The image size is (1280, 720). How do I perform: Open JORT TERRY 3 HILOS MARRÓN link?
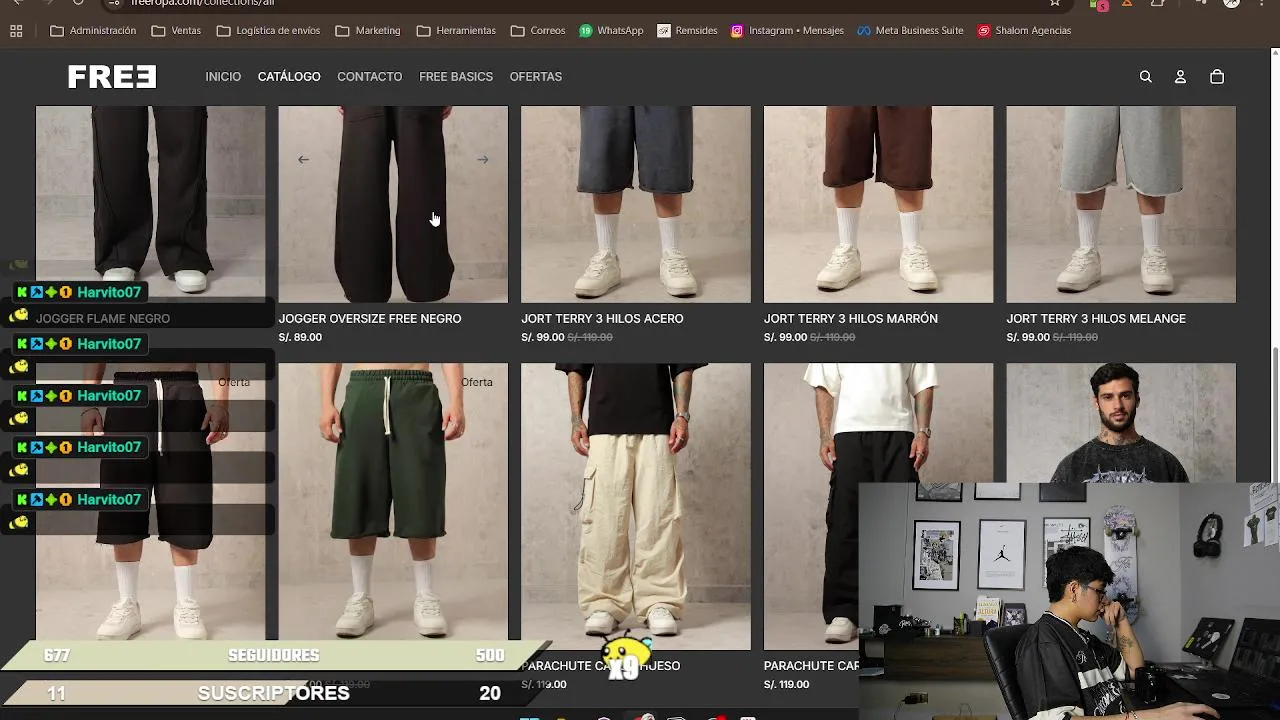click(x=851, y=319)
